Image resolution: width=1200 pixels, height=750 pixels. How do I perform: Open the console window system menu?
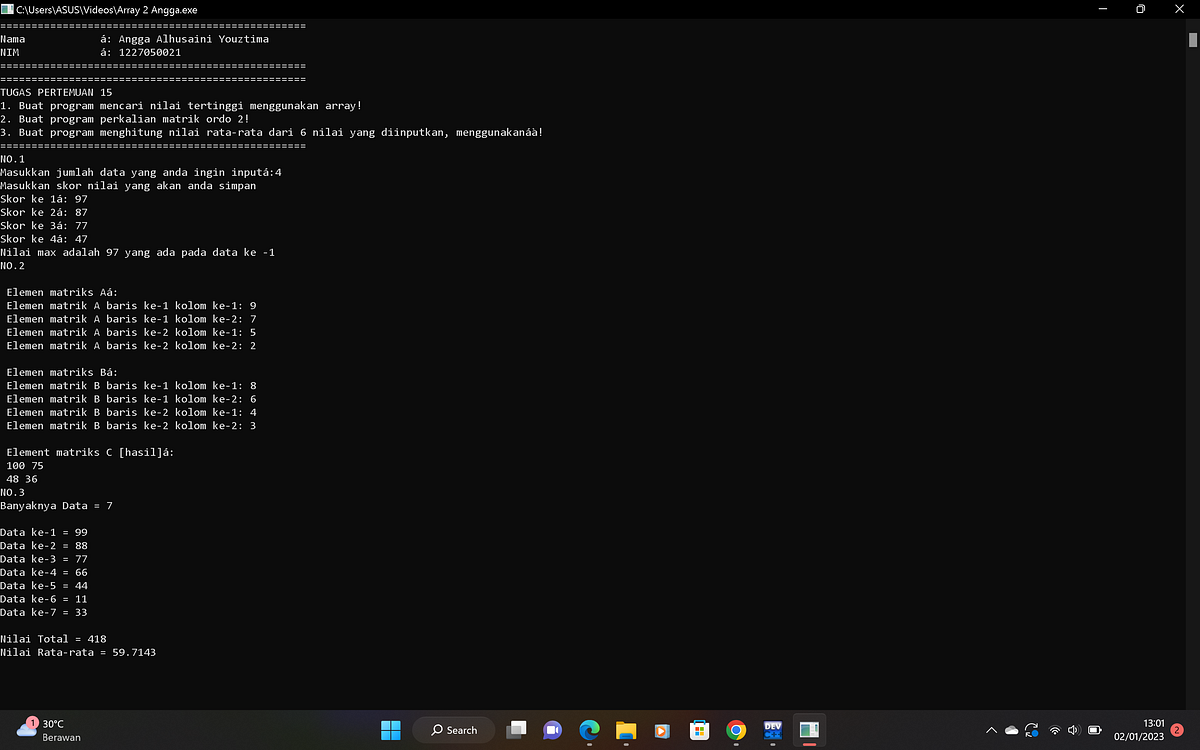point(8,9)
